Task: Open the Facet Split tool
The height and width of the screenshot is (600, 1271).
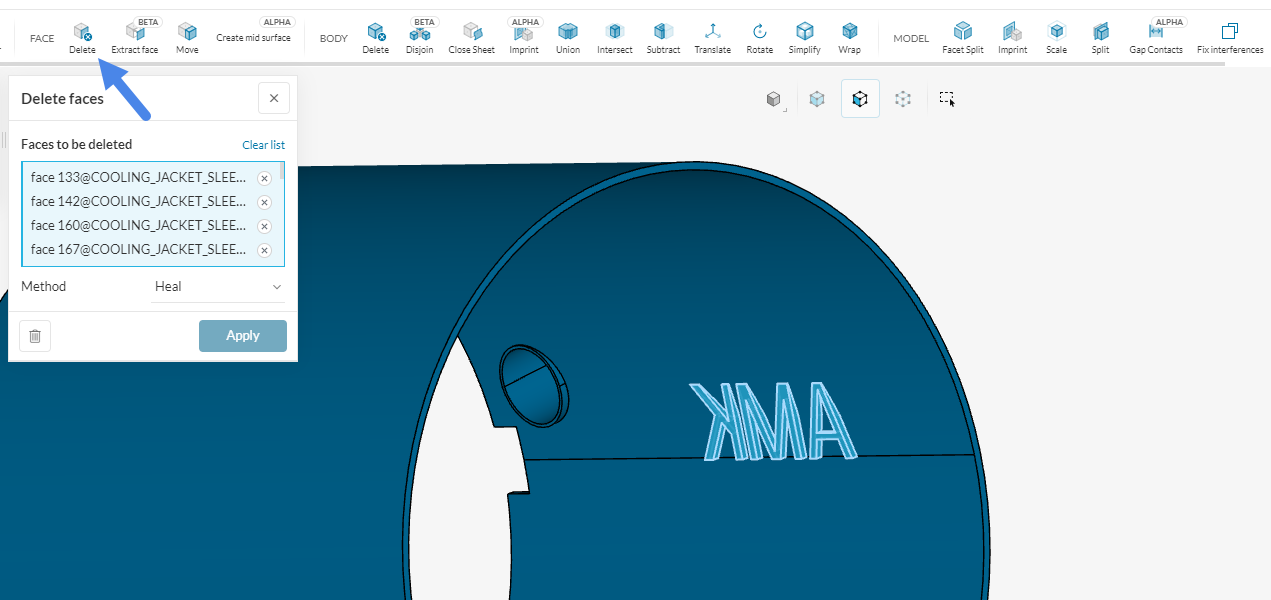Action: point(963,38)
